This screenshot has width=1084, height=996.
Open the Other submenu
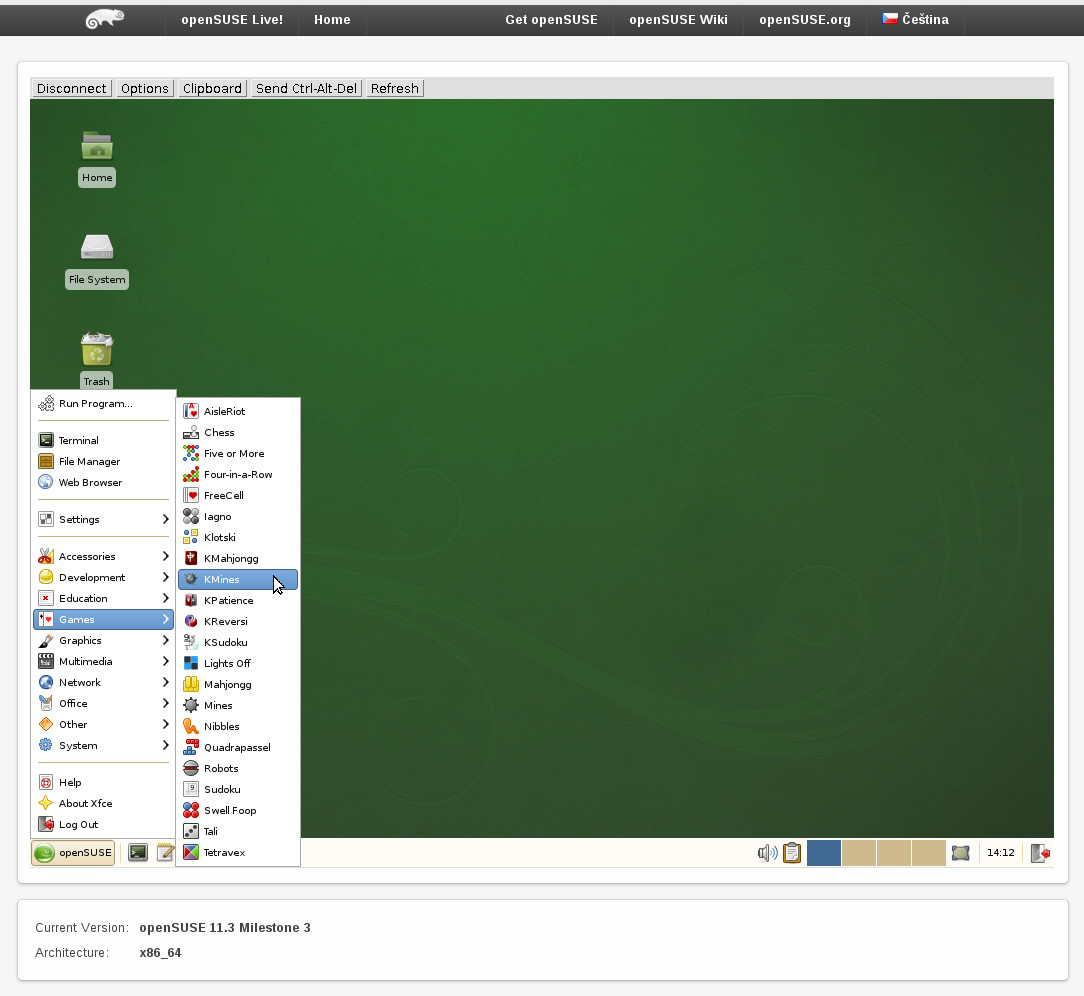click(x=104, y=724)
